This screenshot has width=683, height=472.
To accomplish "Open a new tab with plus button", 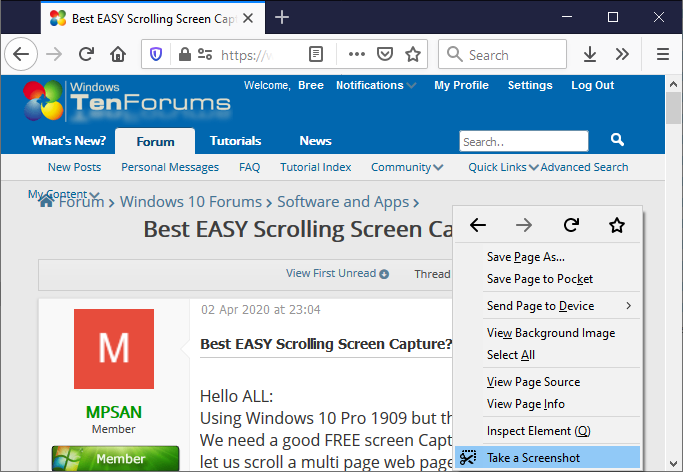I will tap(282, 17).
